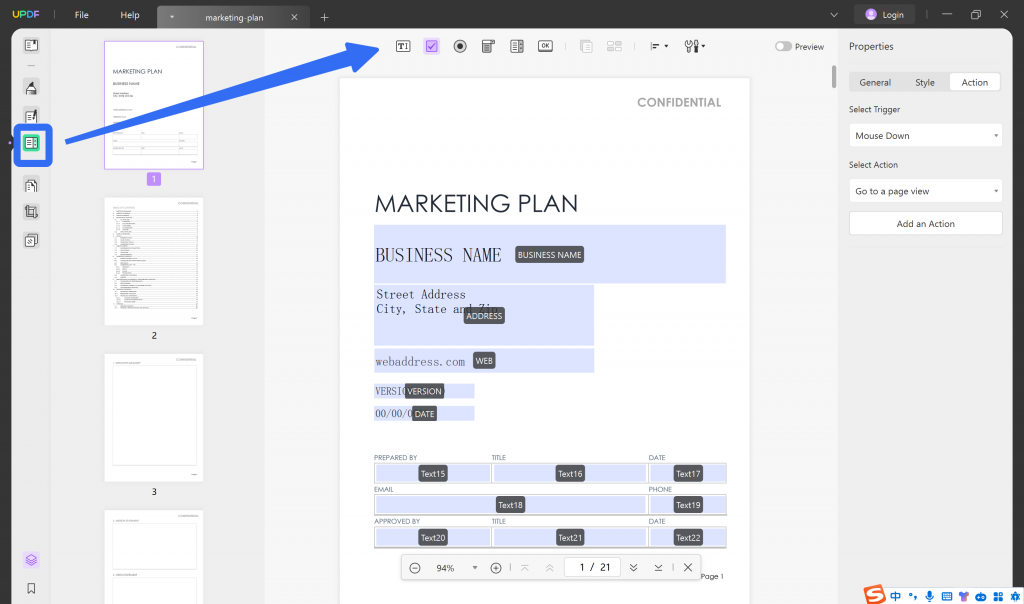Open the Edit PDF tool in the sidebar
The image size is (1024, 604).
click(x=31, y=116)
